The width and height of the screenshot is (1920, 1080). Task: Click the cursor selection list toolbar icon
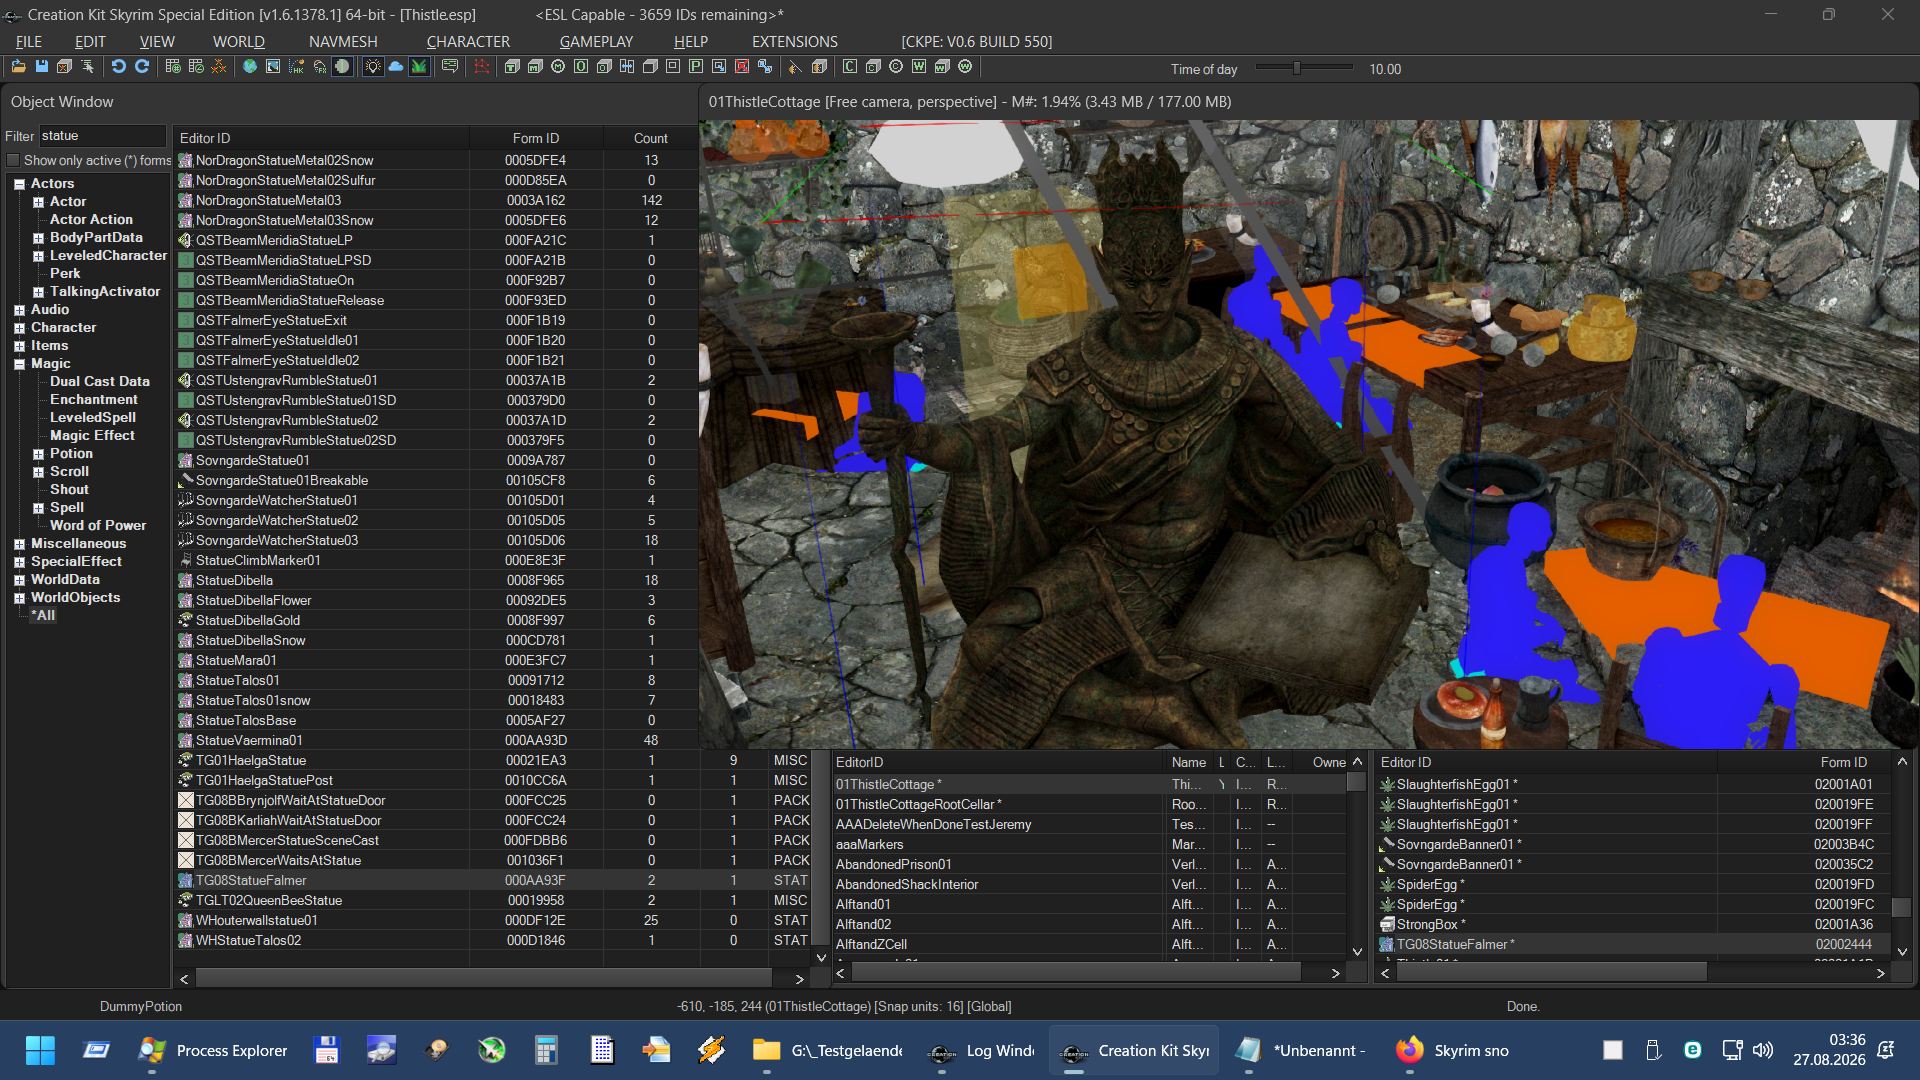88,67
